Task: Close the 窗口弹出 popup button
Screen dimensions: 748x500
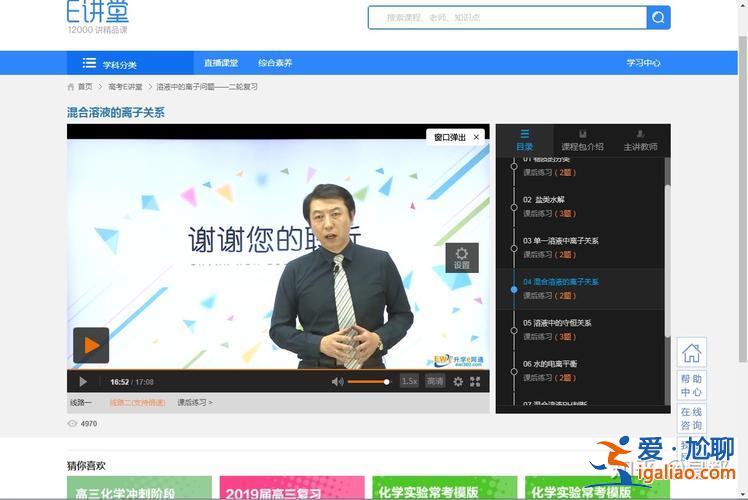Action: [x=476, y=137]
